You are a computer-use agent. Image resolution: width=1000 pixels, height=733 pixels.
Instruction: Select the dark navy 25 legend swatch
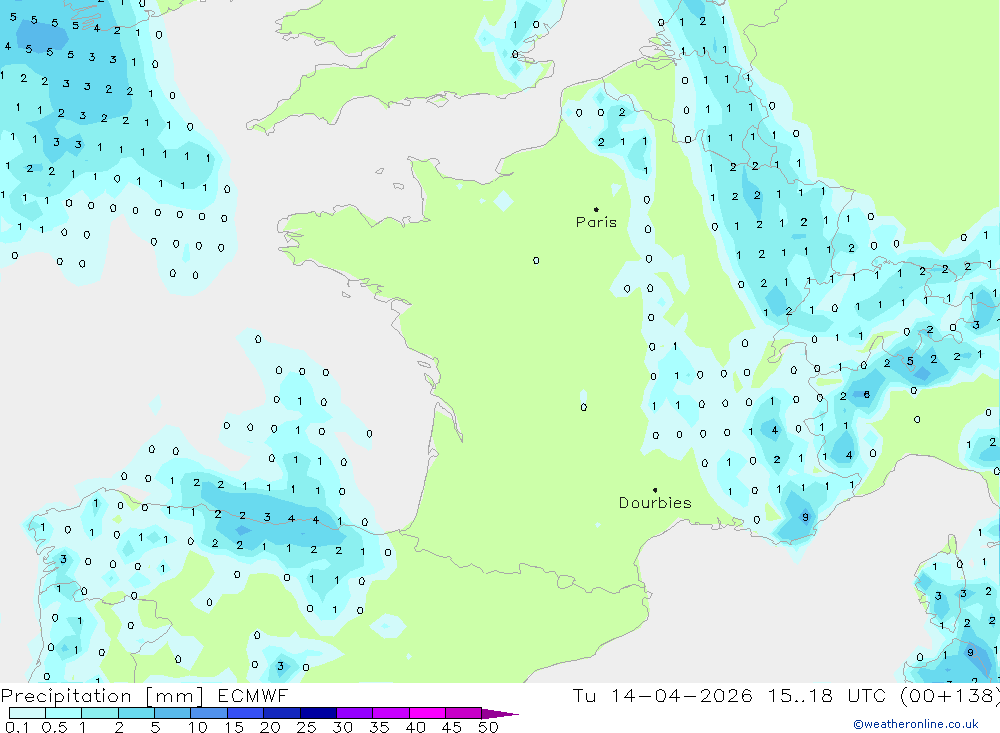pos(318,713)
